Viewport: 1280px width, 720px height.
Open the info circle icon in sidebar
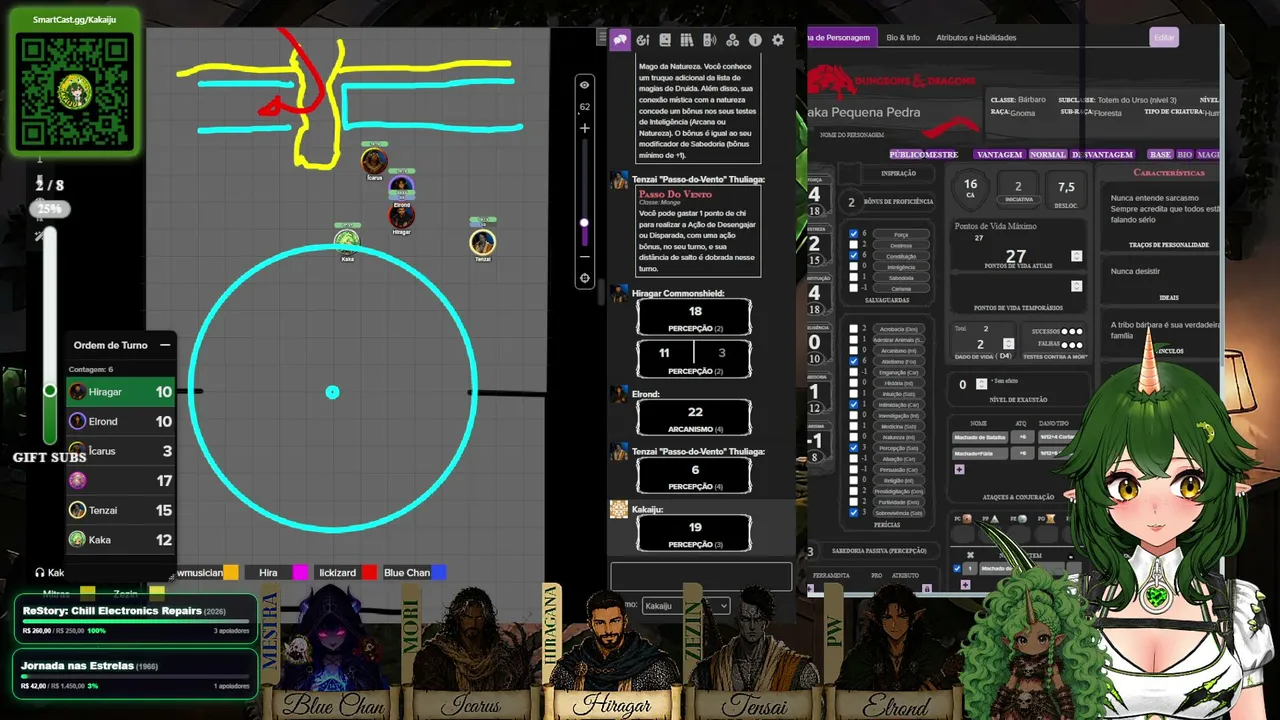(755, 40)
